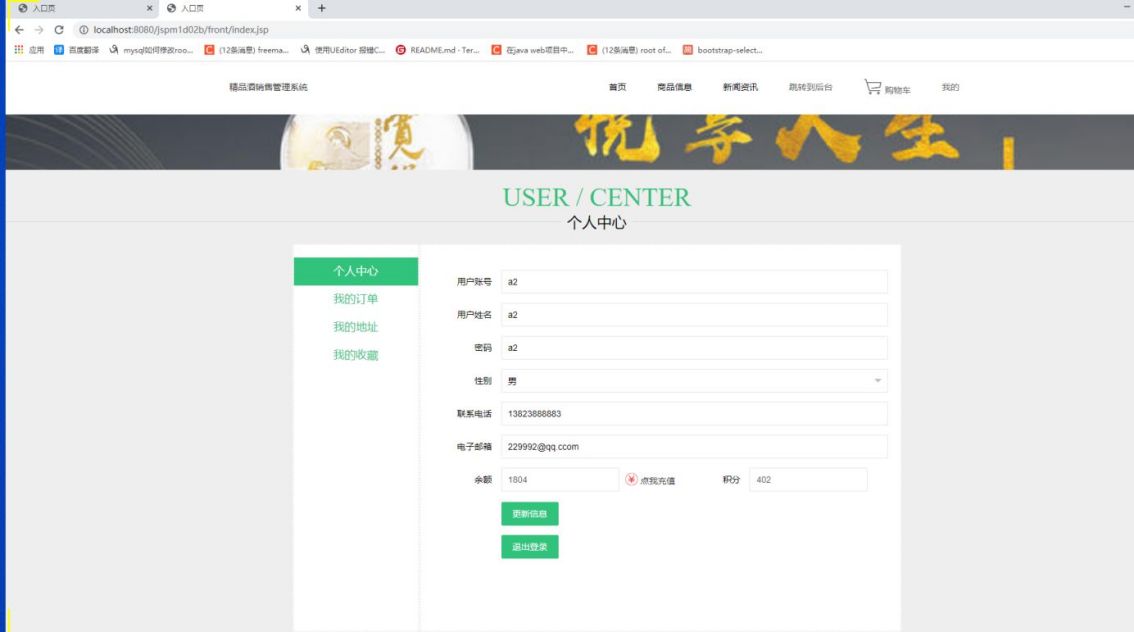
Task: Open 商品信息 navigation item
Action: click(x=674, y=87)
